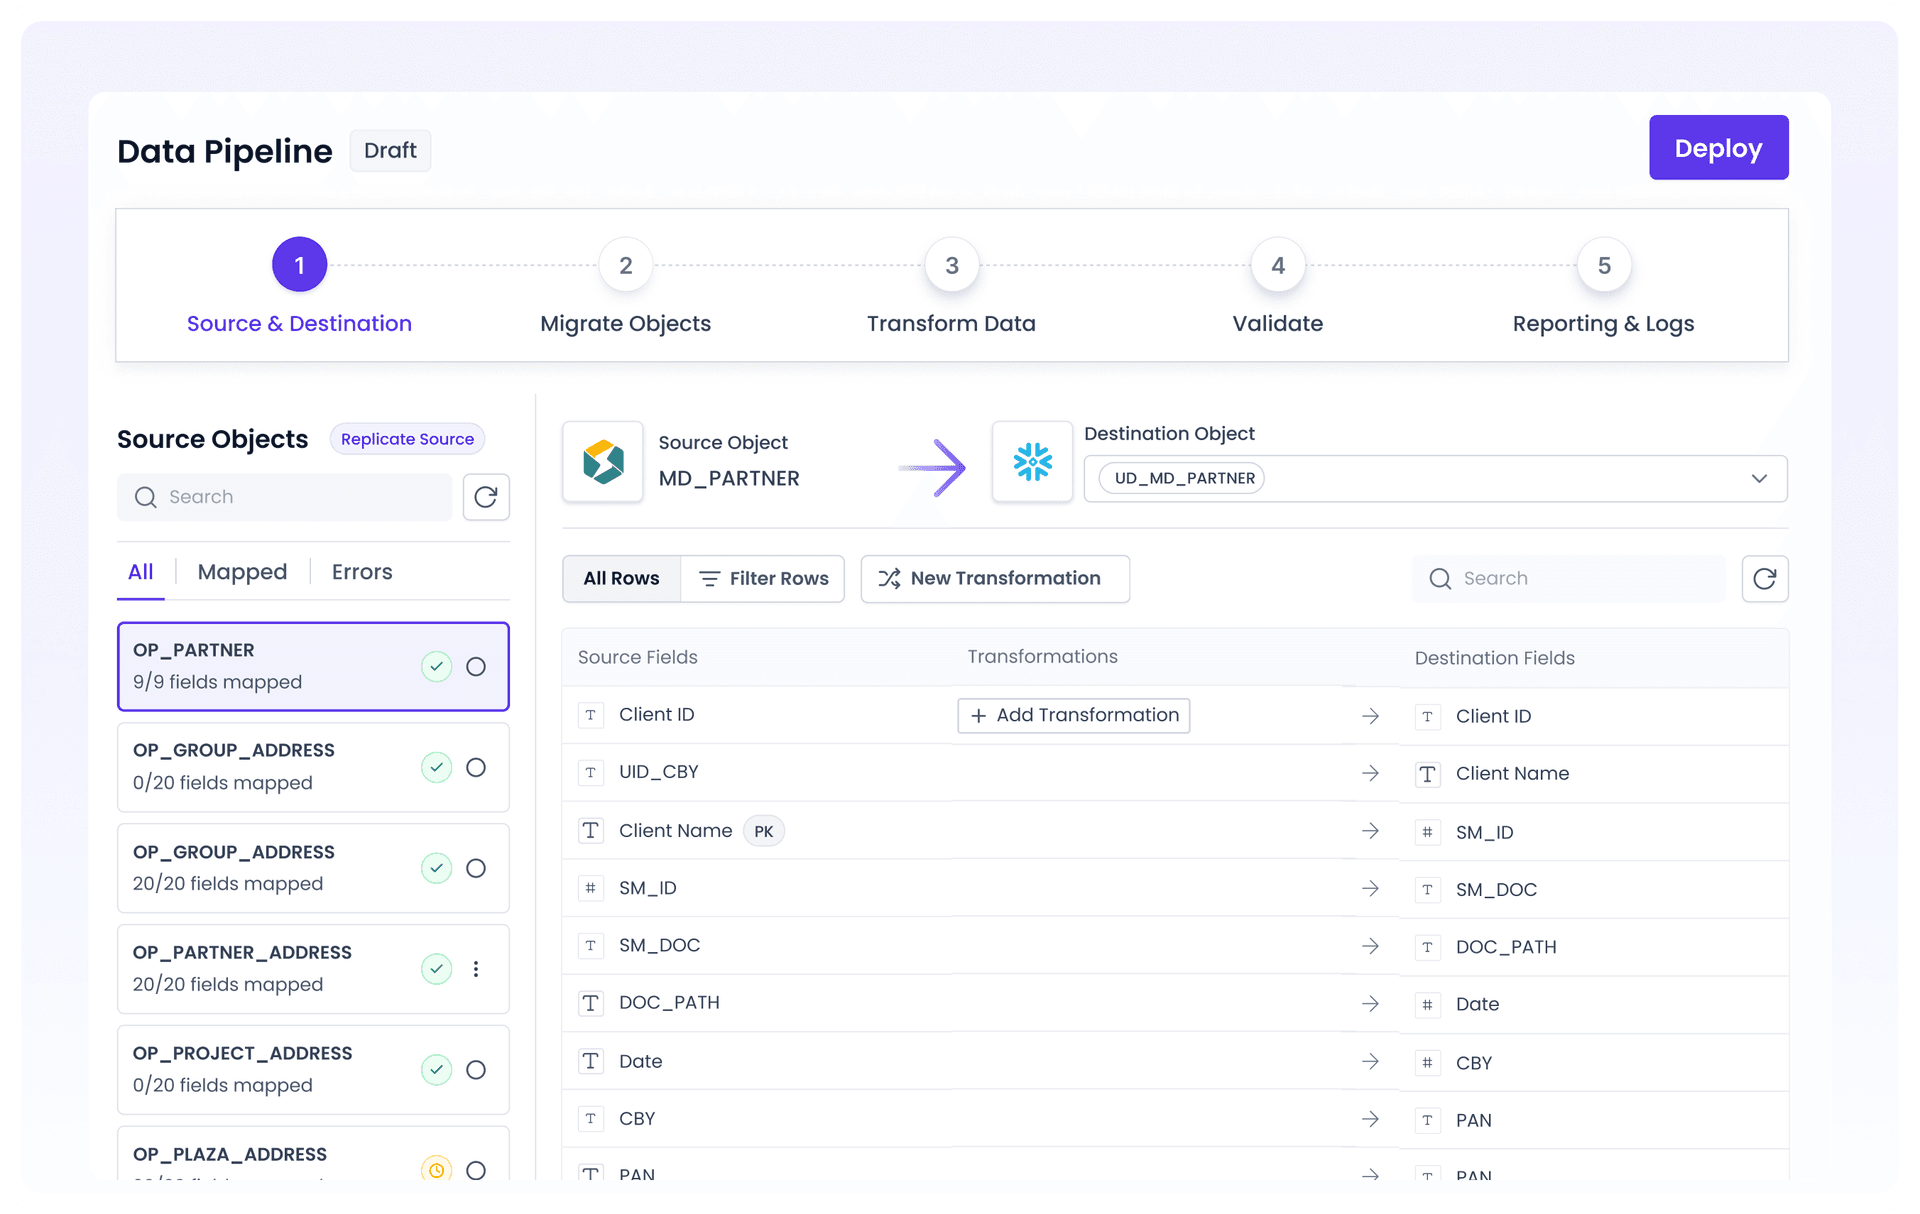Viewport: 1920px width, 1214px height.
Task: Click the yellow clock status on OP_PLAZA_ADDRESS
Action: tap(436, 1169)
